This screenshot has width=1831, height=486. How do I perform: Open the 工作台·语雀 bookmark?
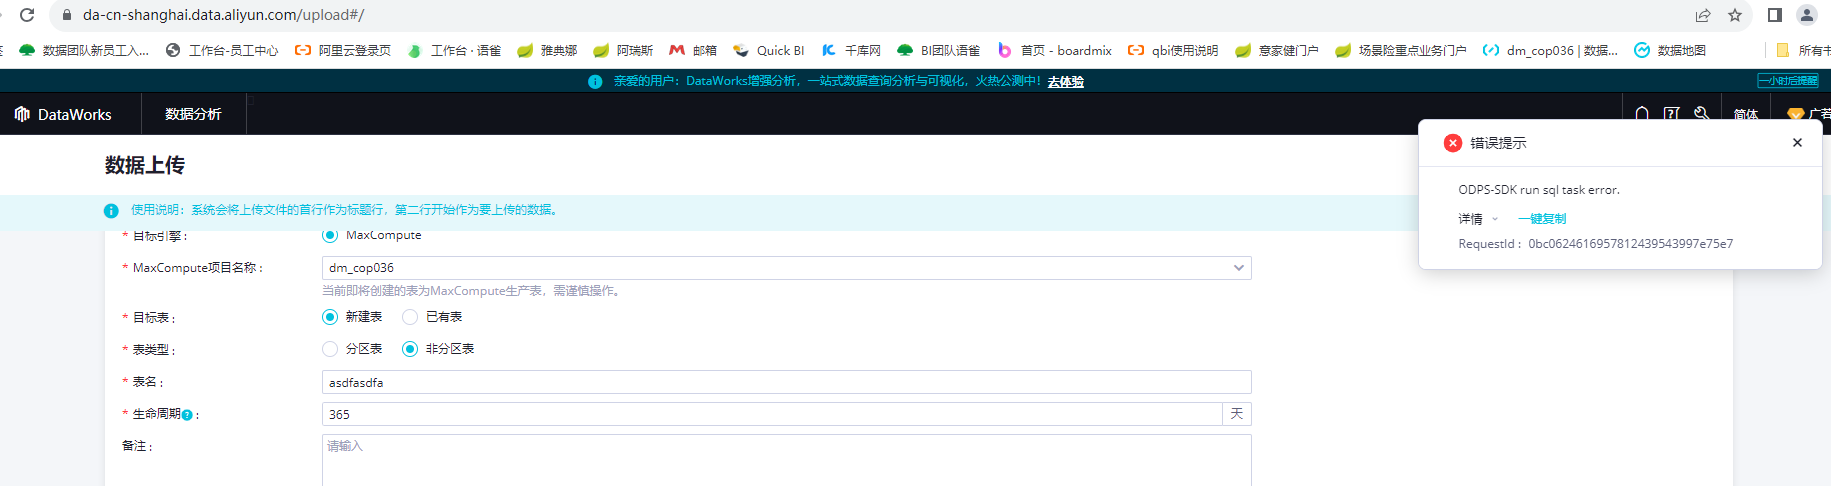[x=454, y=50]
